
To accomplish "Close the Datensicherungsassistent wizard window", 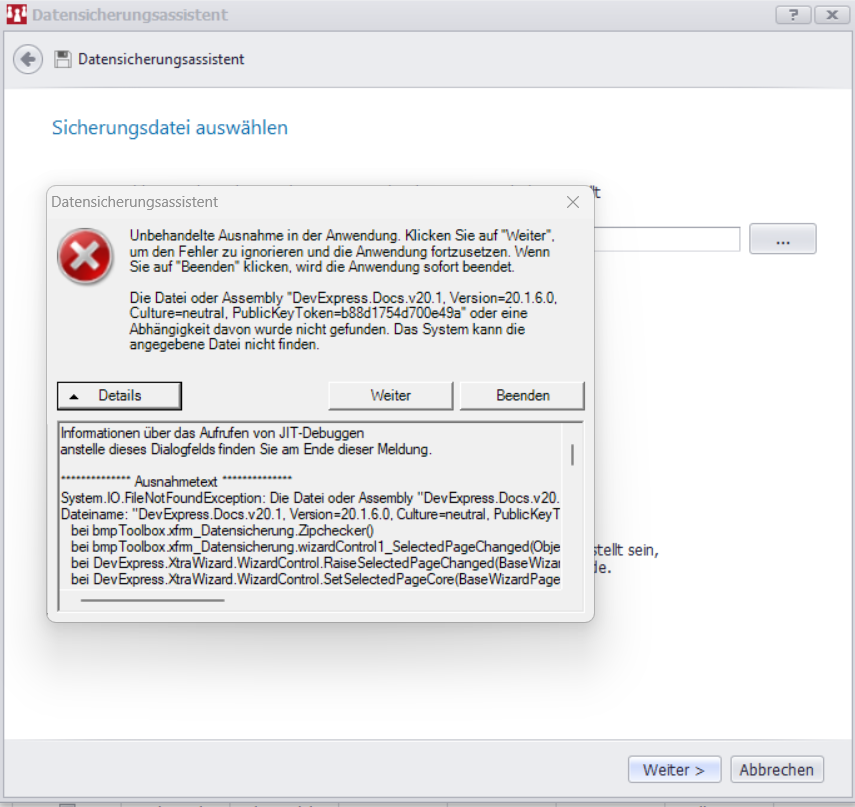I will [x=830, y=15].
